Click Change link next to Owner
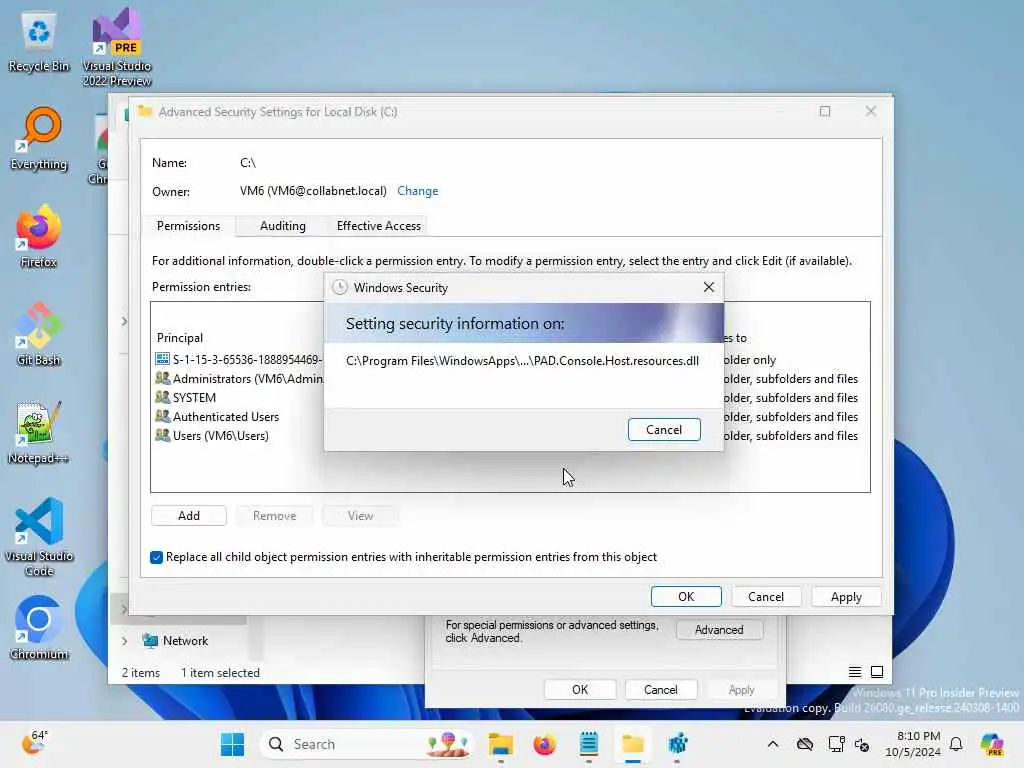This screenshot has width=1024, height=768. (x=417, y=191)
